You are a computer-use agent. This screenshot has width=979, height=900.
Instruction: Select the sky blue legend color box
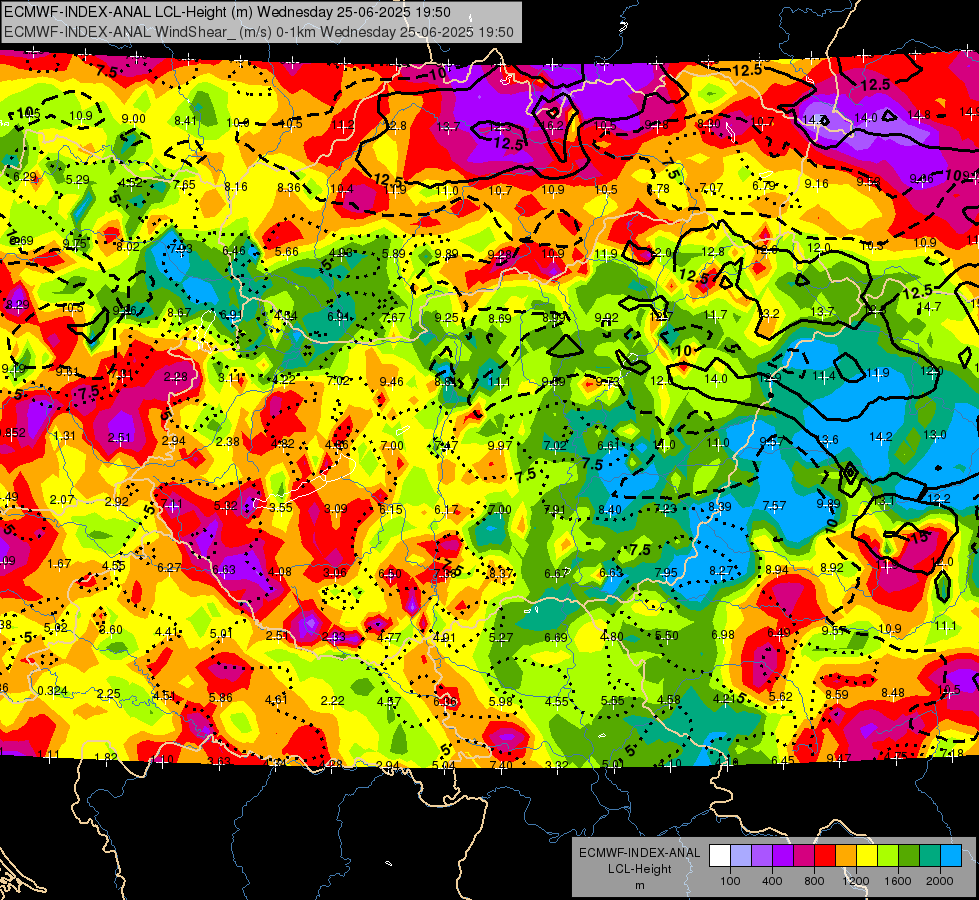click(x=951, y=856)
